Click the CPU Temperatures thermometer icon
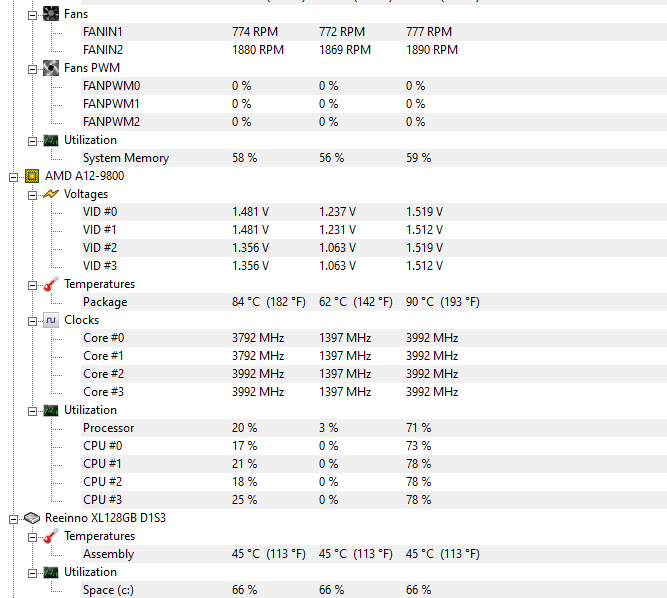The height and width of the screenshot is (598, 667). tap(51, 284)
